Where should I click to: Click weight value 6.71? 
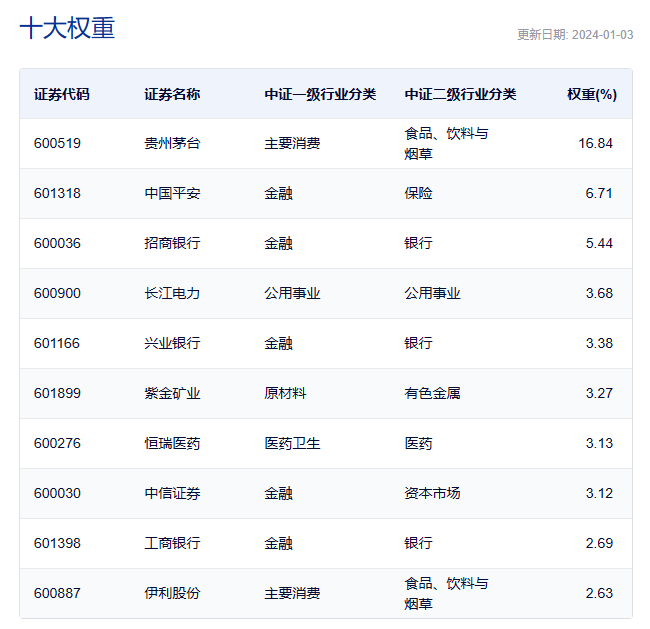click(599, 193)
